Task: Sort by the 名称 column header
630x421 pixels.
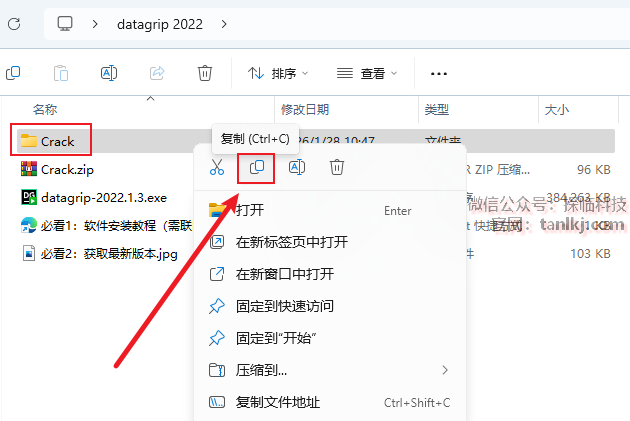Action: click(x=45, y=109)
